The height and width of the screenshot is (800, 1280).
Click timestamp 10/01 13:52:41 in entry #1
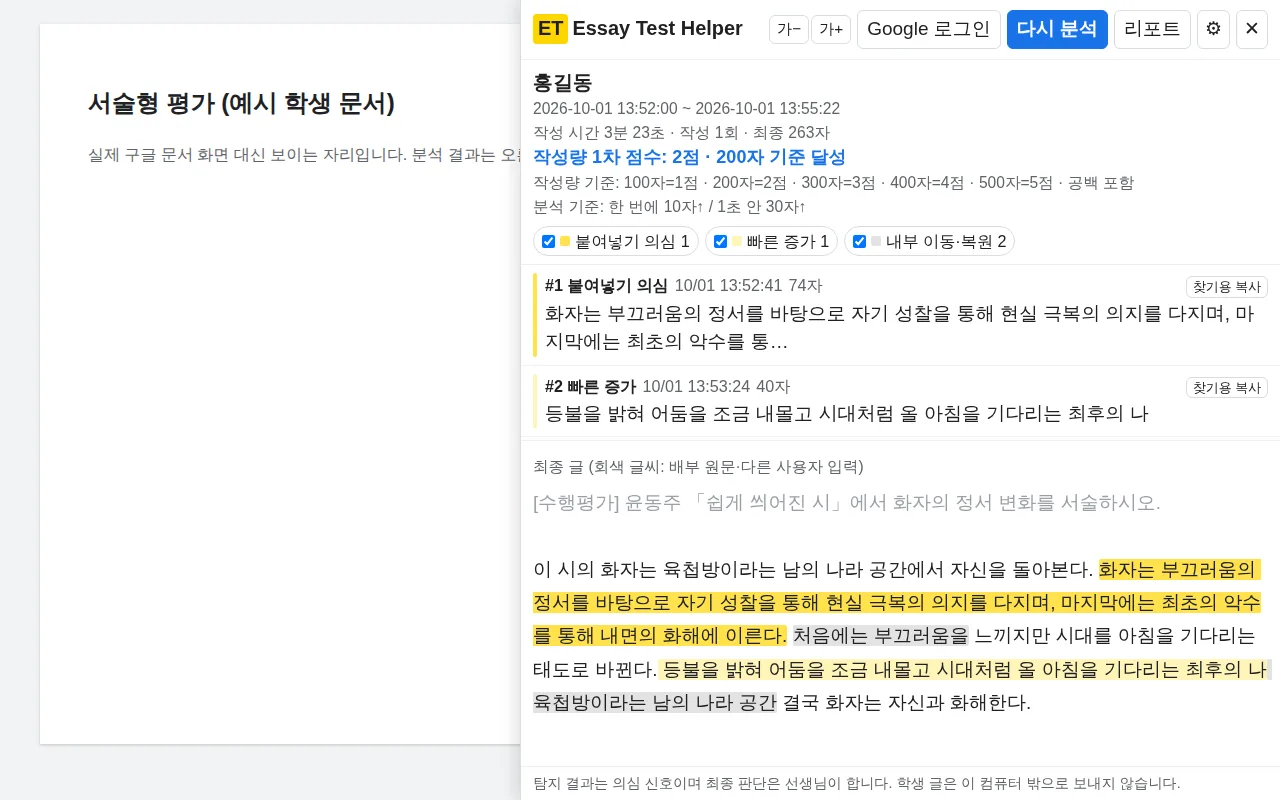728,286
